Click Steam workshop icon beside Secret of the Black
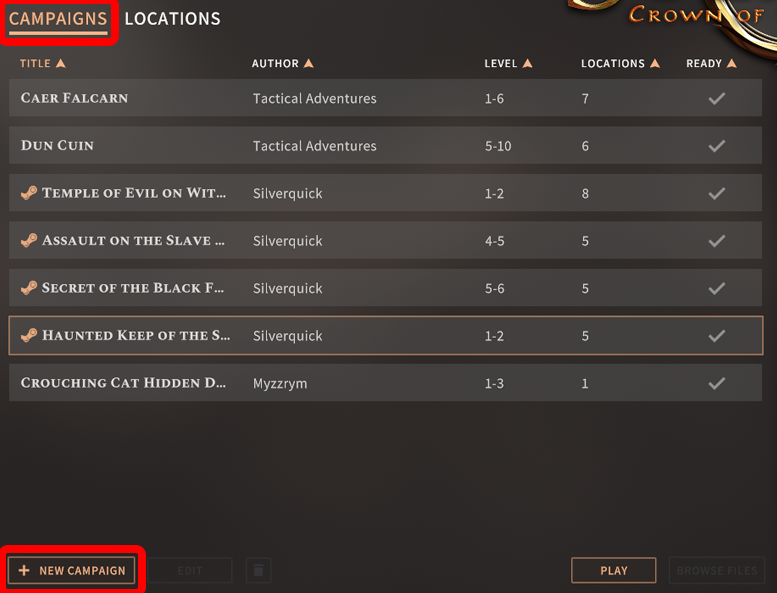This screenshot has height=593, width=777. [x=29, y=287]
